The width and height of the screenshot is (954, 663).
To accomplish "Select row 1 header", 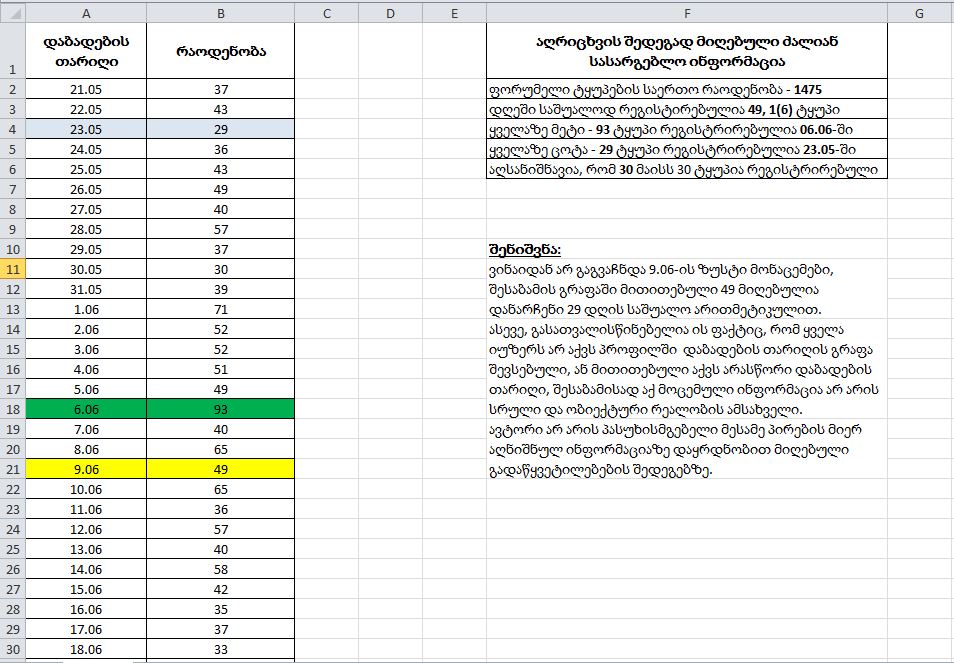I will point(12,50).
